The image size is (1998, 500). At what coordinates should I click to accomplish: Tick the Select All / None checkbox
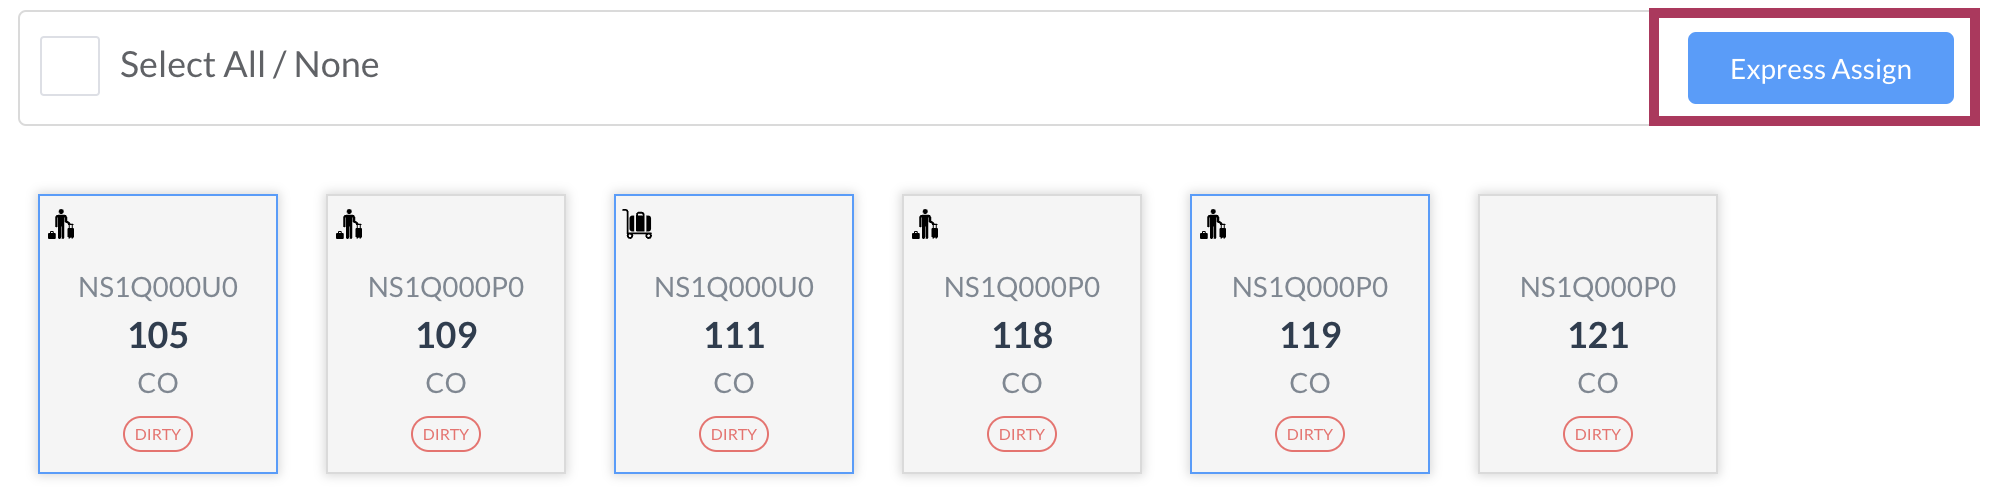click(70, 66)
